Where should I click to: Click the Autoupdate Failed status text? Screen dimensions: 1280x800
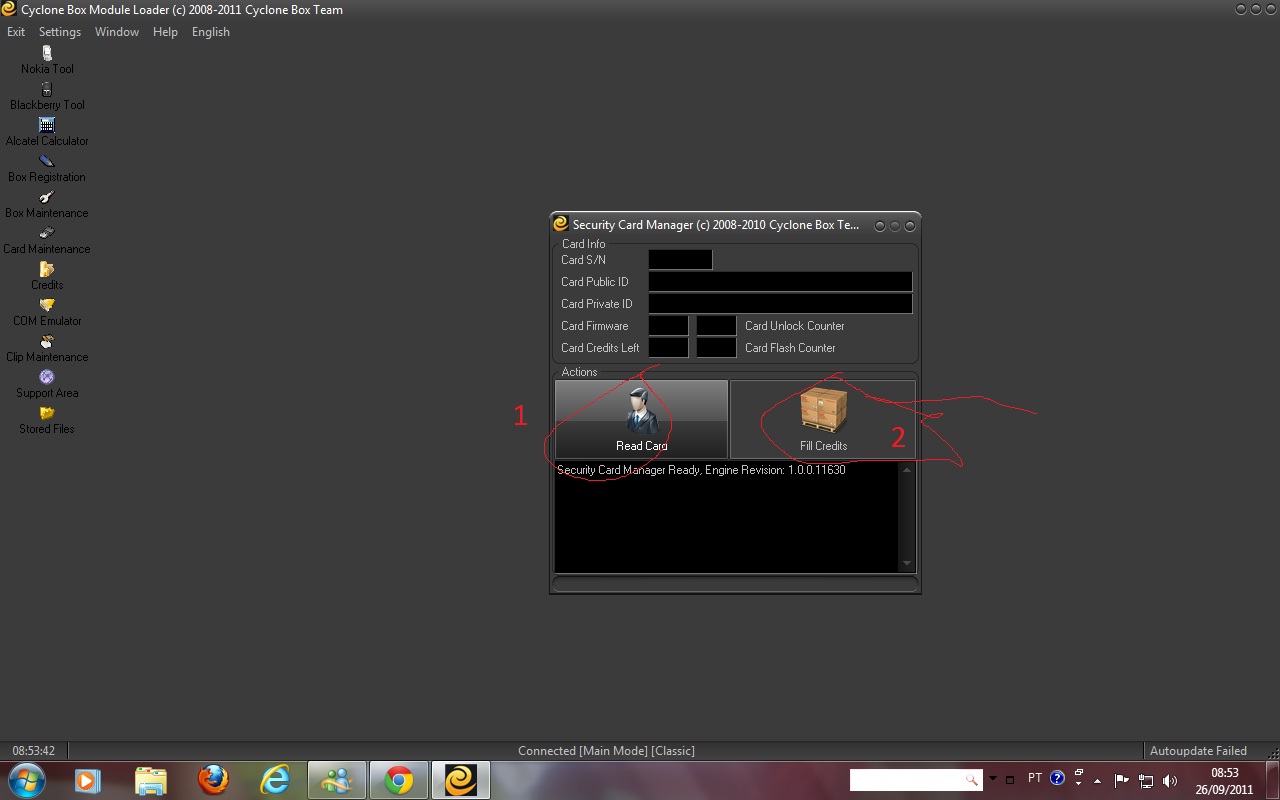(1198, 751)
